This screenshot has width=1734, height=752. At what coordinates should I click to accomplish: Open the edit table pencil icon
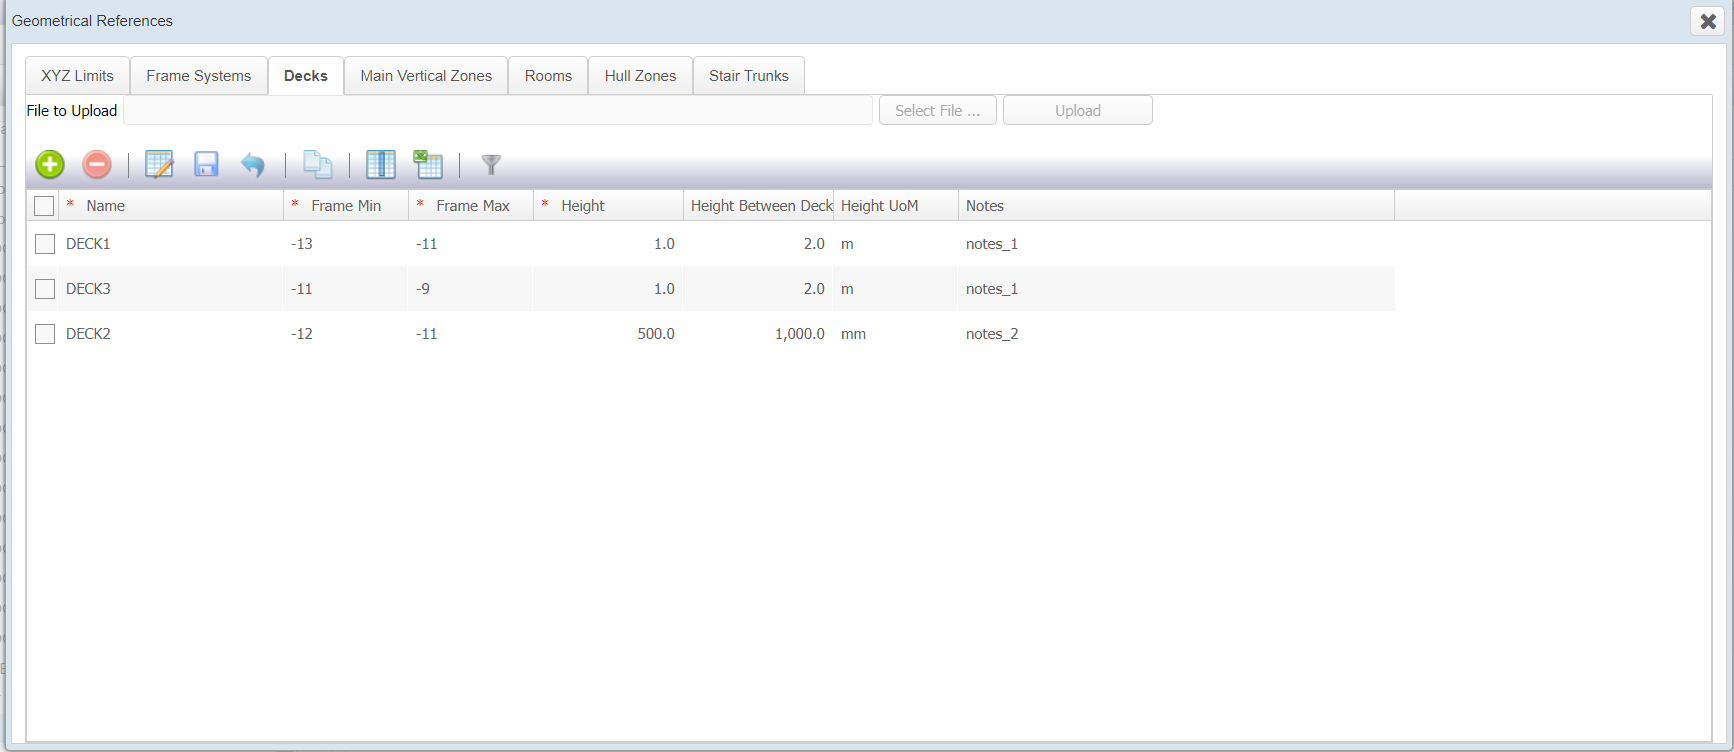click(x=159, y=164)
